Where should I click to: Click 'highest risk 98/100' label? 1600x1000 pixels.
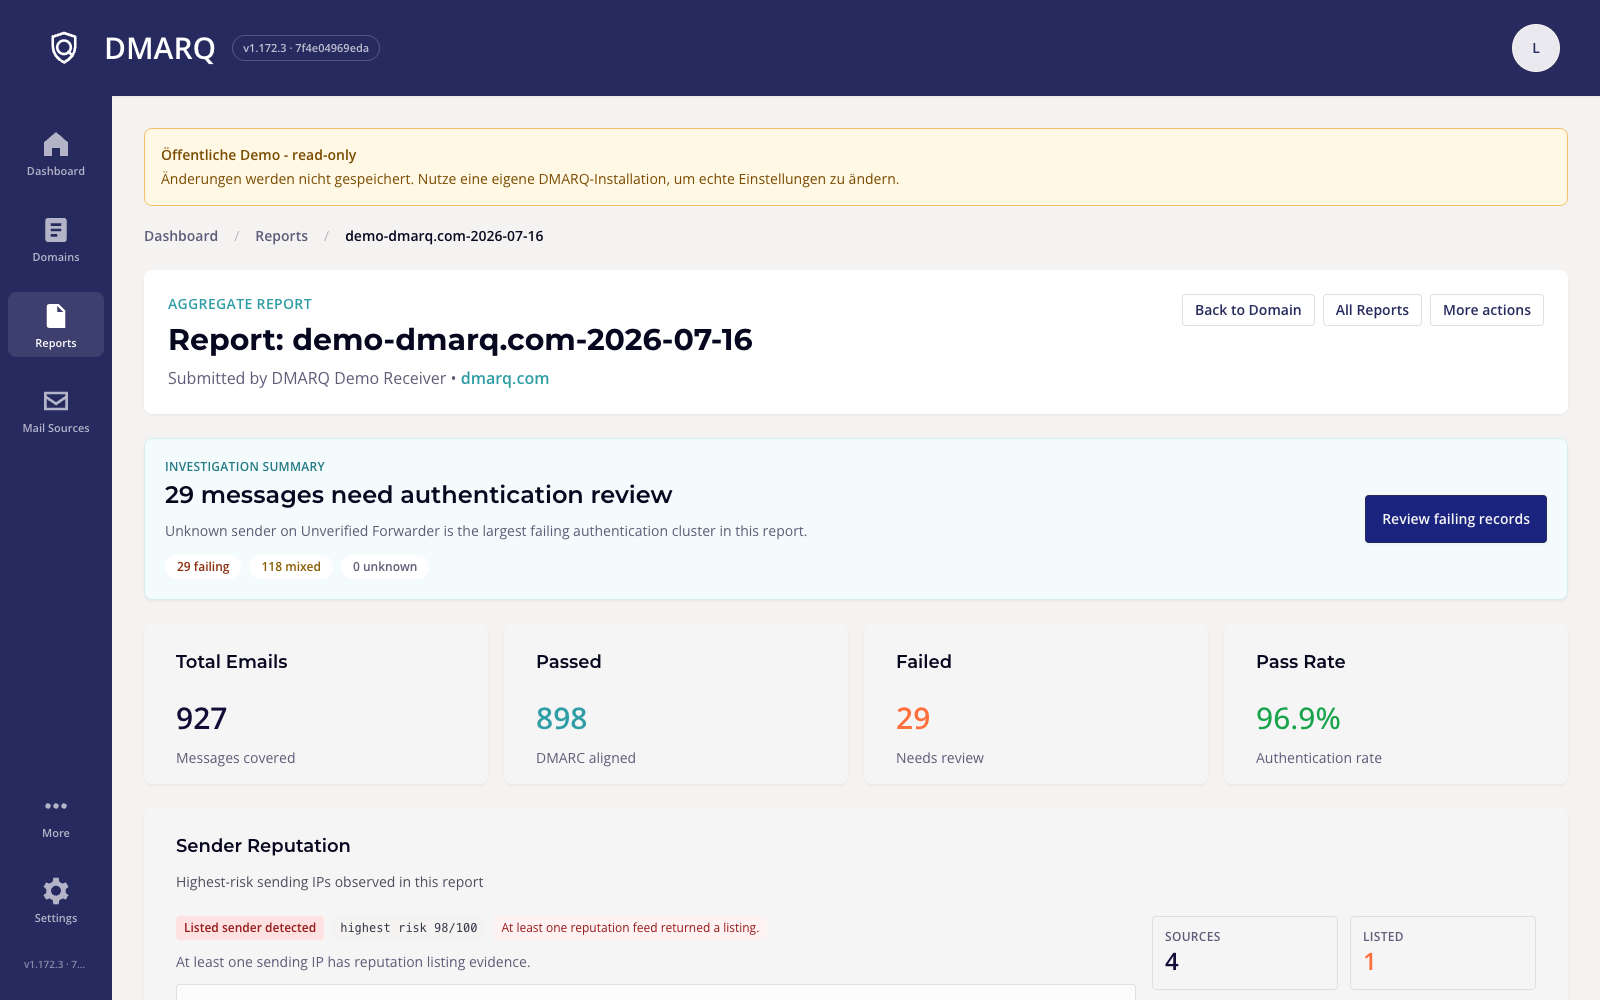click(x=409, y=928)
